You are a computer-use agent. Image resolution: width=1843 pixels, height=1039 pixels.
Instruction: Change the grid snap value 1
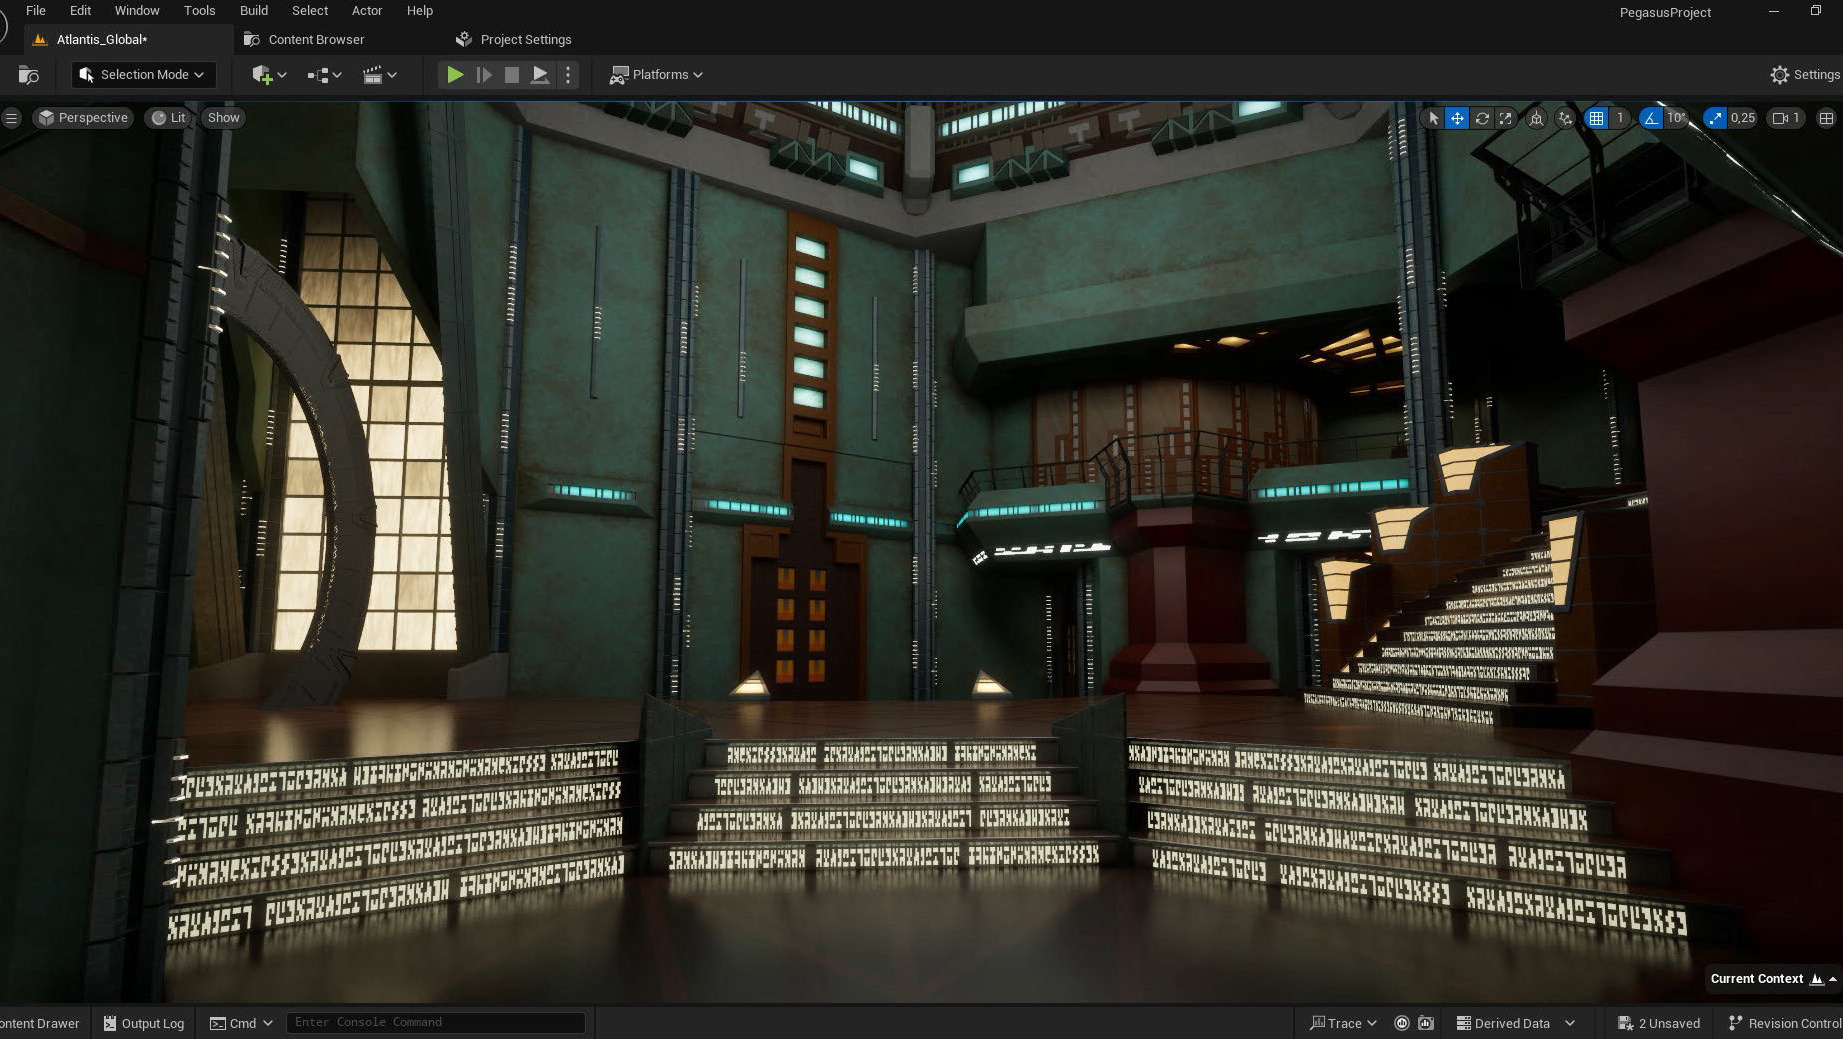(1620, 118)
